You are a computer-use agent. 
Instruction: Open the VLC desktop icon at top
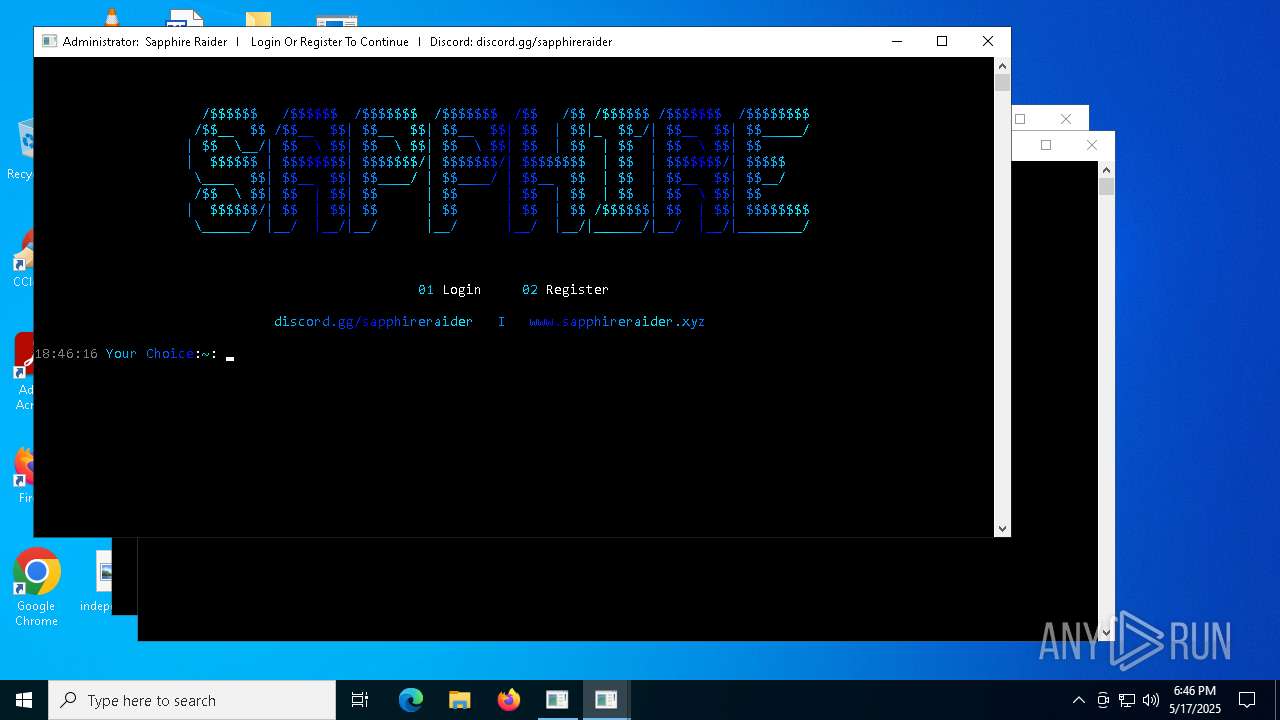pos(112,17)
